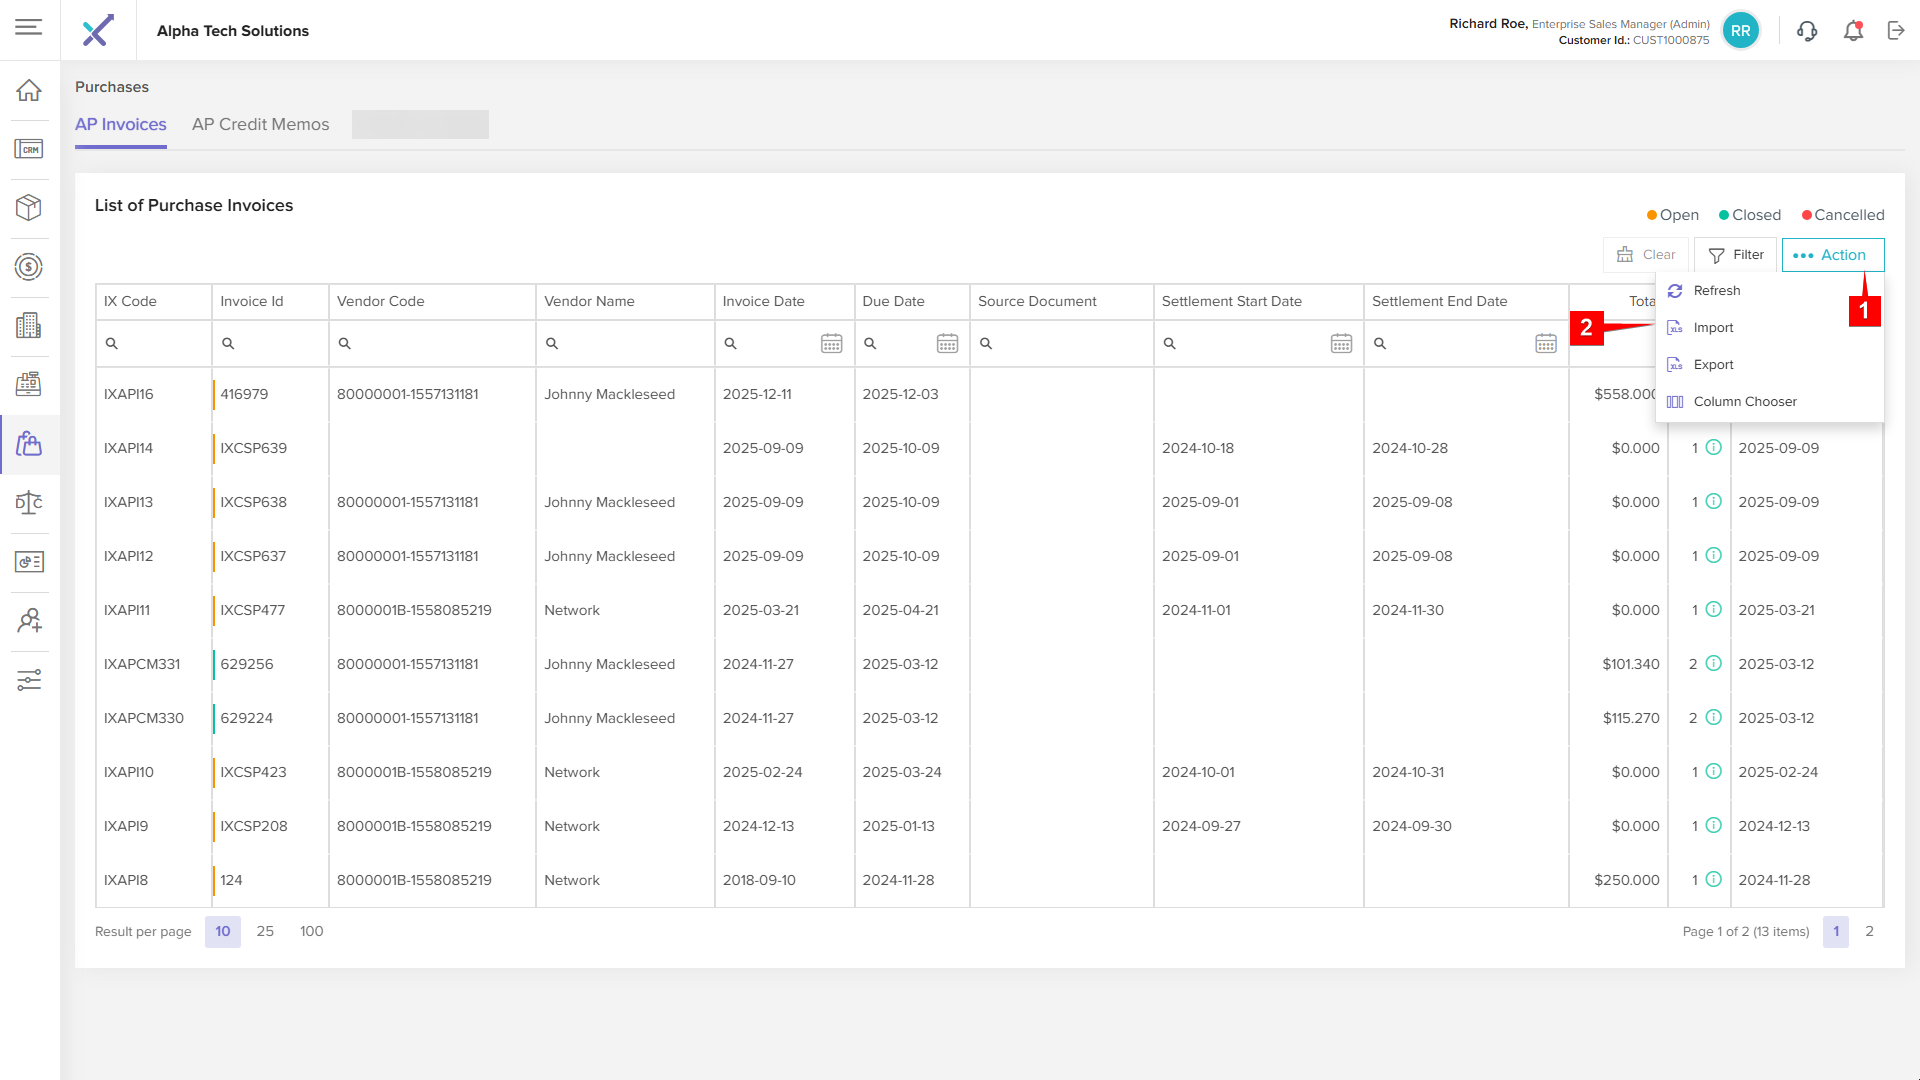Open the Products box sidebar icon
Image resolution: width=1920 pixels, height=1080 pixels.
tap(29, 208)
